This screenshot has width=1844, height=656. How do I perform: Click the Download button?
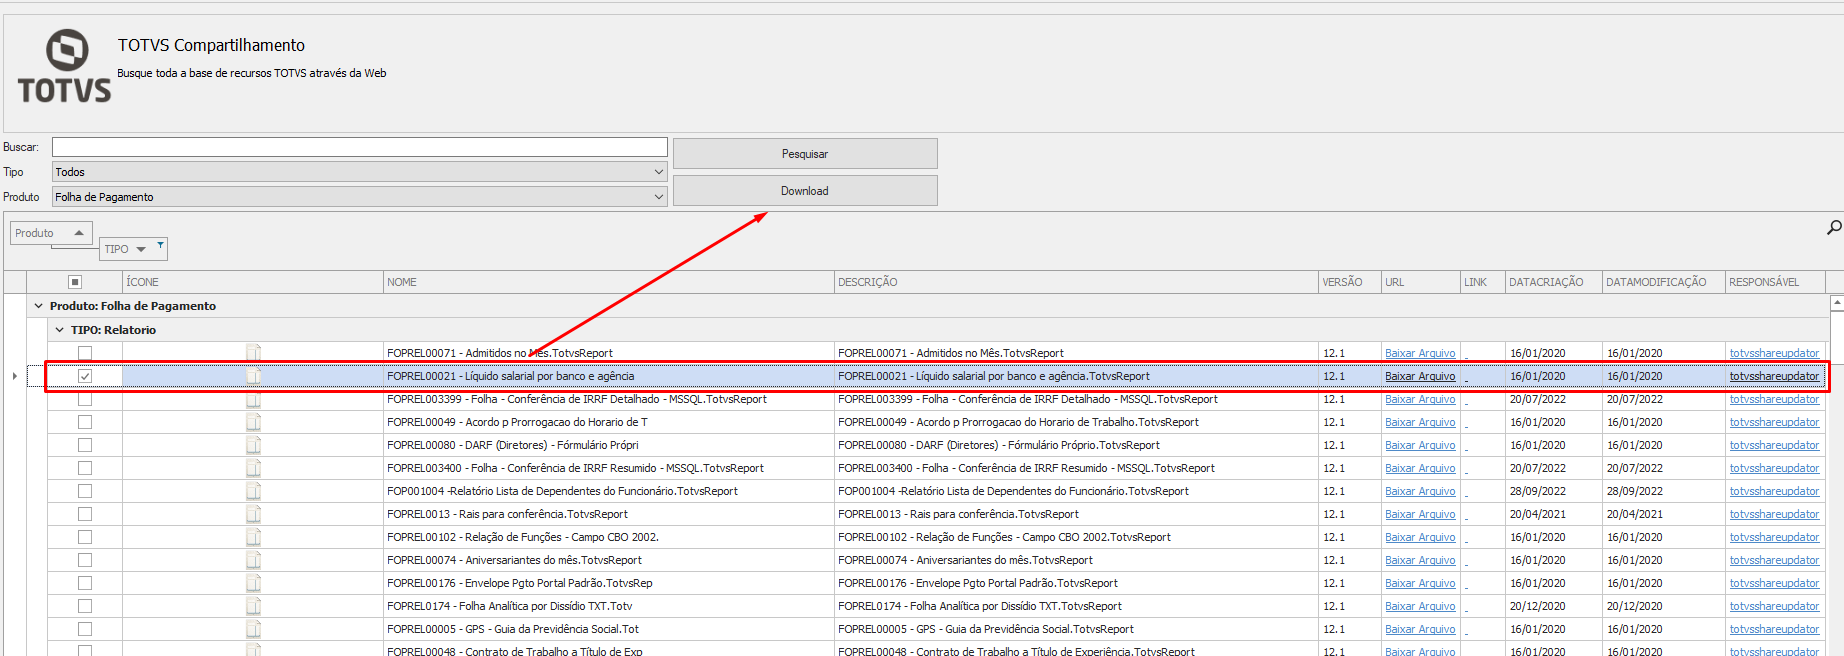[x=805, y=191]
